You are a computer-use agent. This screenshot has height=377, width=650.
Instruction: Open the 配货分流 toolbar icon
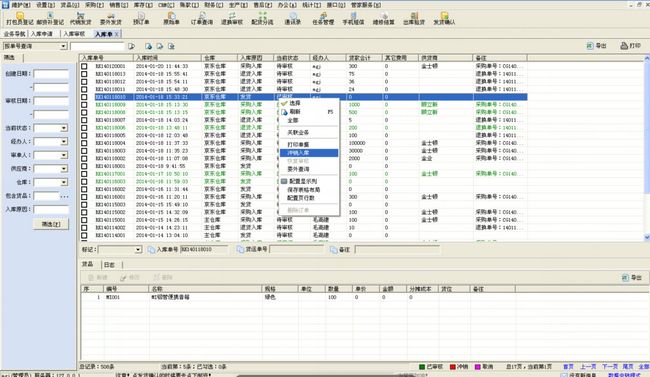tap(262, 19)
